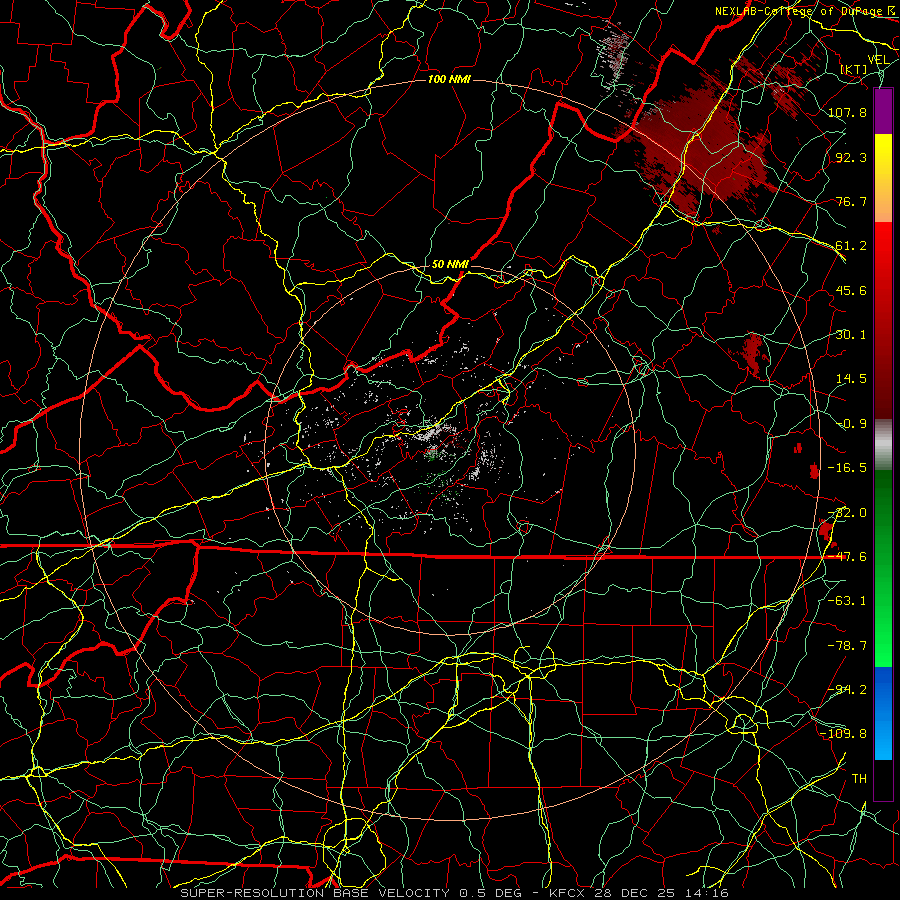Click the 107.8 velocity scale value

[x=847, y=112]
